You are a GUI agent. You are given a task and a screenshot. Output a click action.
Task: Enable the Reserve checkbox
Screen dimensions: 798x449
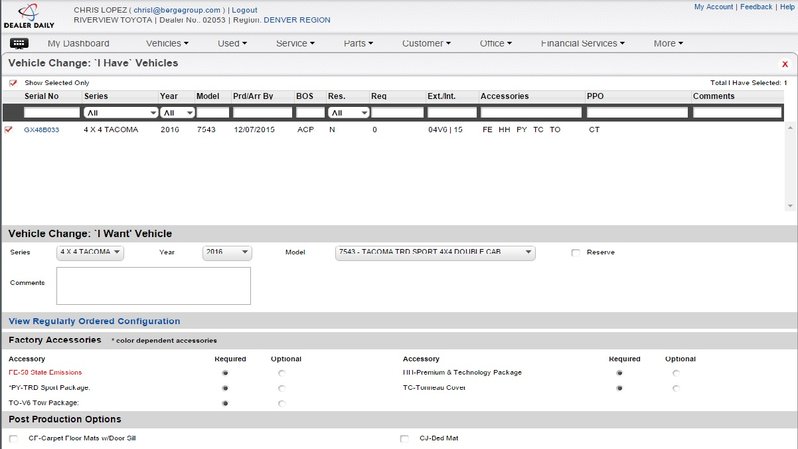(x=575, y=252)
